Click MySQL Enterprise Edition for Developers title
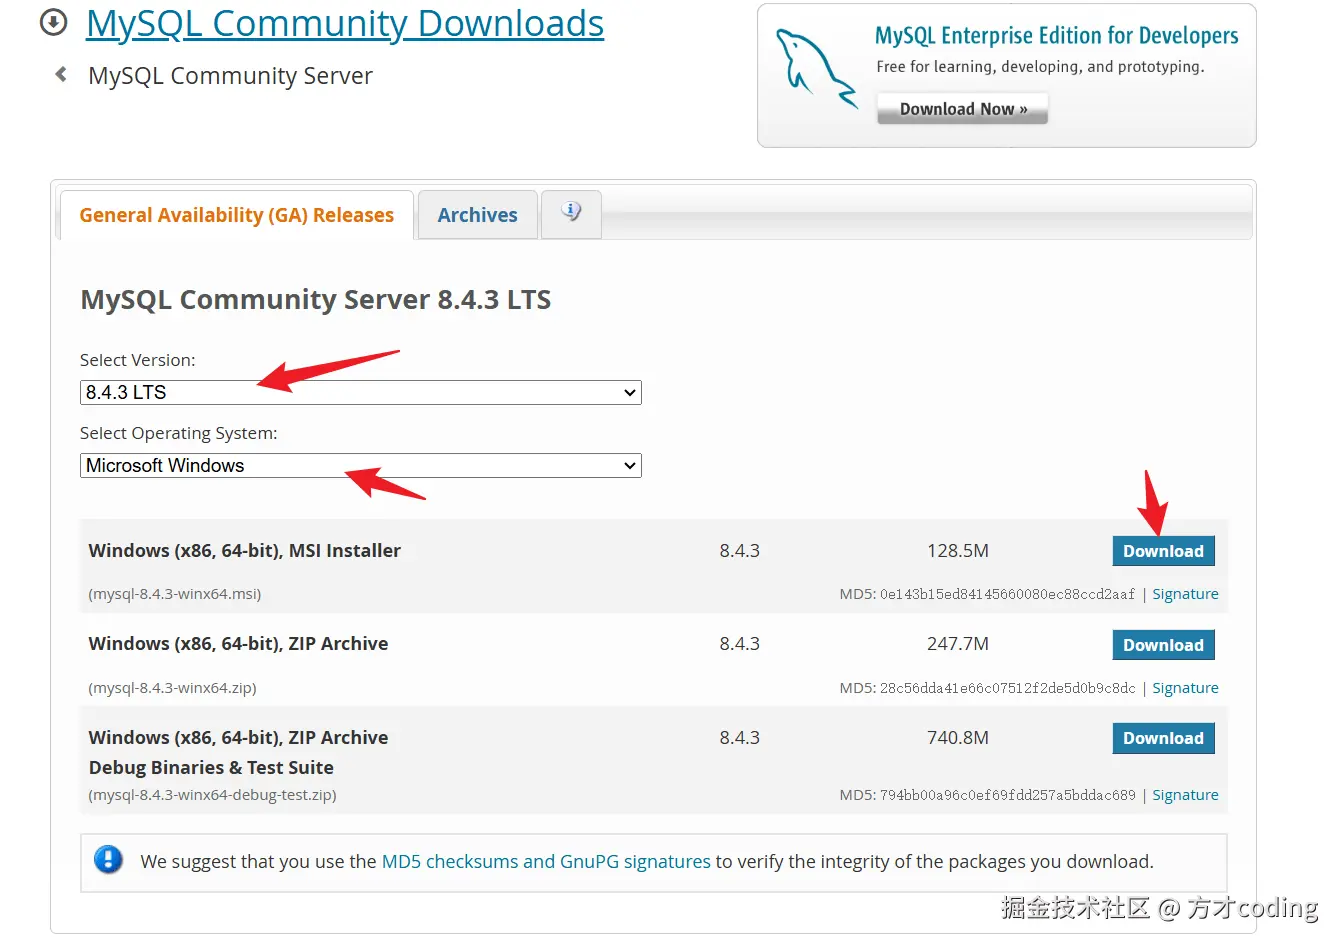 coord(1056,36)
